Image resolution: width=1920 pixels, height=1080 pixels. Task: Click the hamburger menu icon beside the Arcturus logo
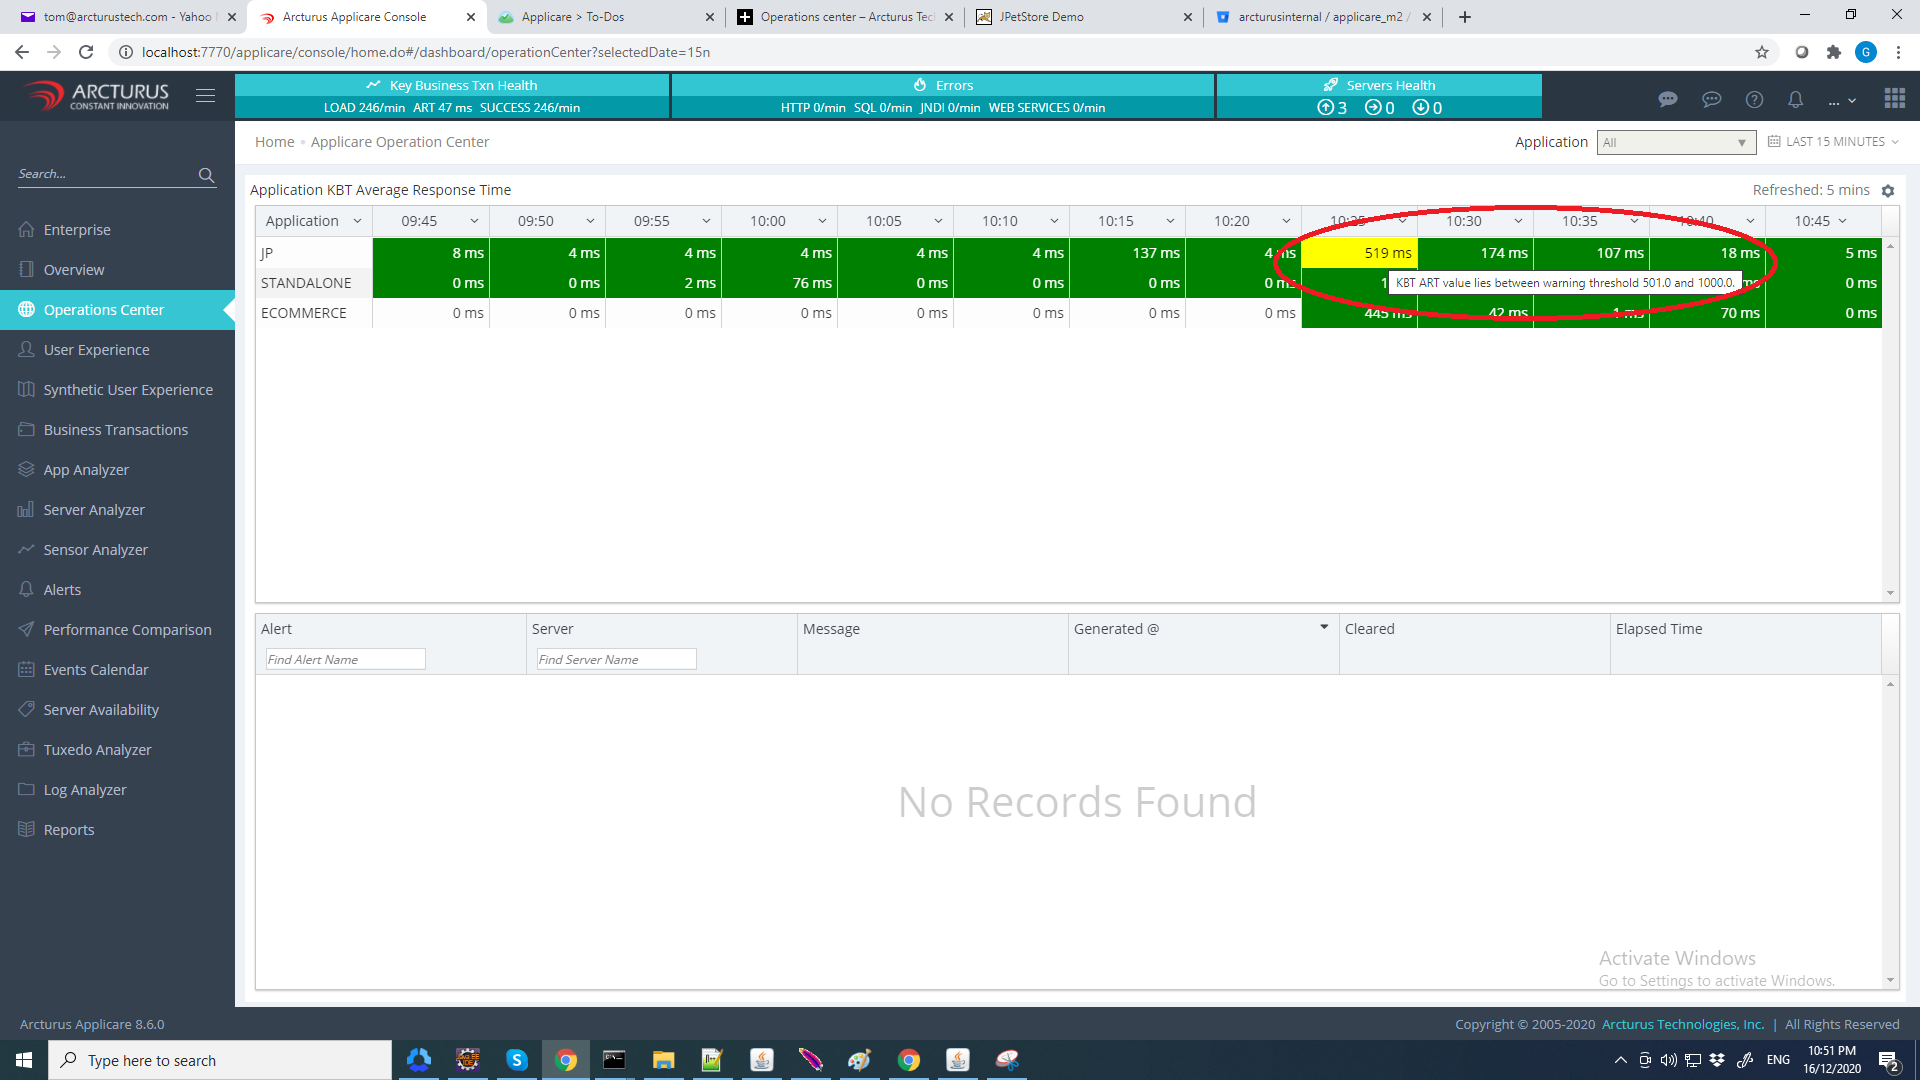(x=205, y=96)
